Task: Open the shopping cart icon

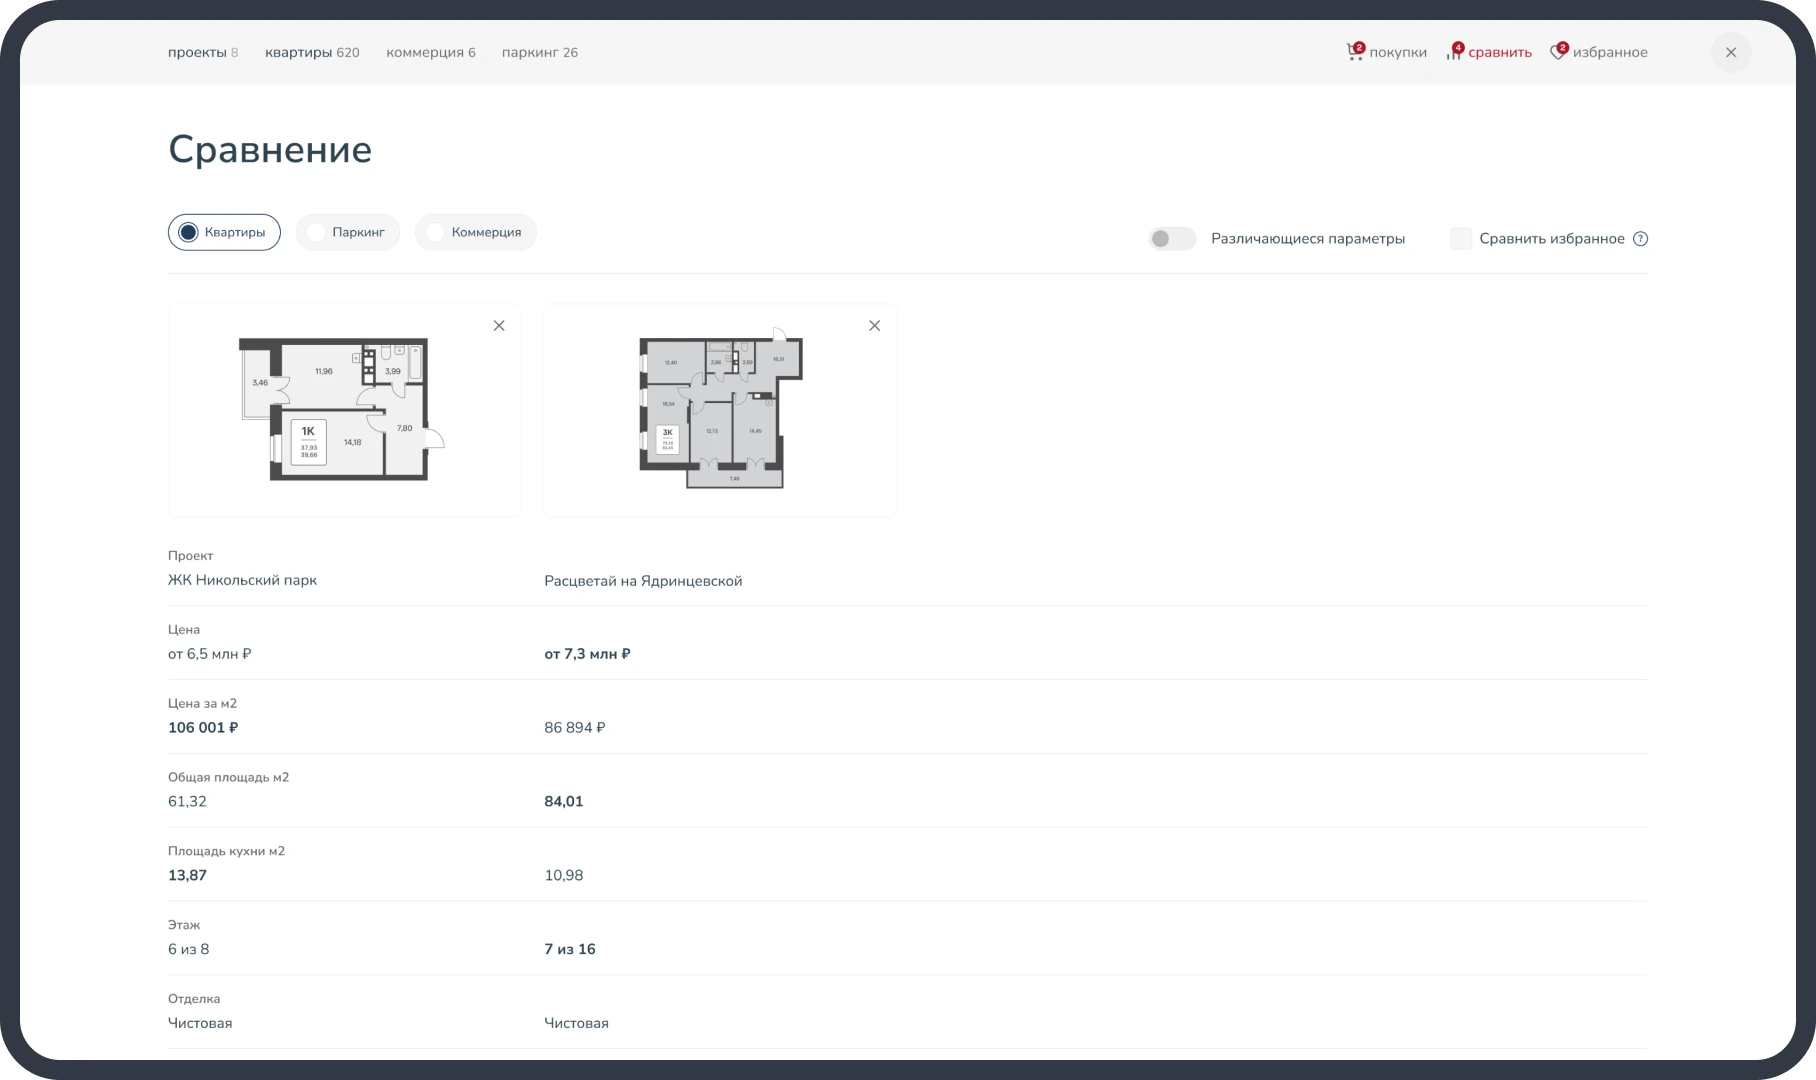Action: click(x=1355, y=52)
